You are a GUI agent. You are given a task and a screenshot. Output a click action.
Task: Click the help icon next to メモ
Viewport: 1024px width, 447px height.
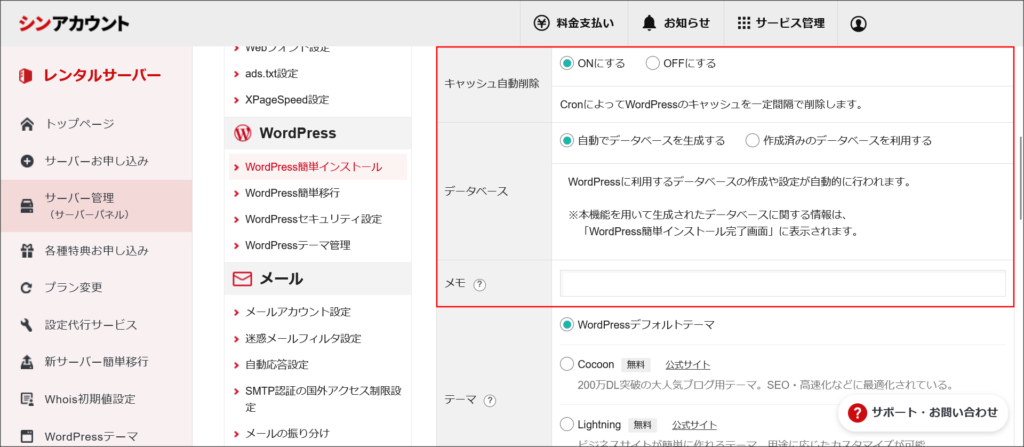[480, 284]
